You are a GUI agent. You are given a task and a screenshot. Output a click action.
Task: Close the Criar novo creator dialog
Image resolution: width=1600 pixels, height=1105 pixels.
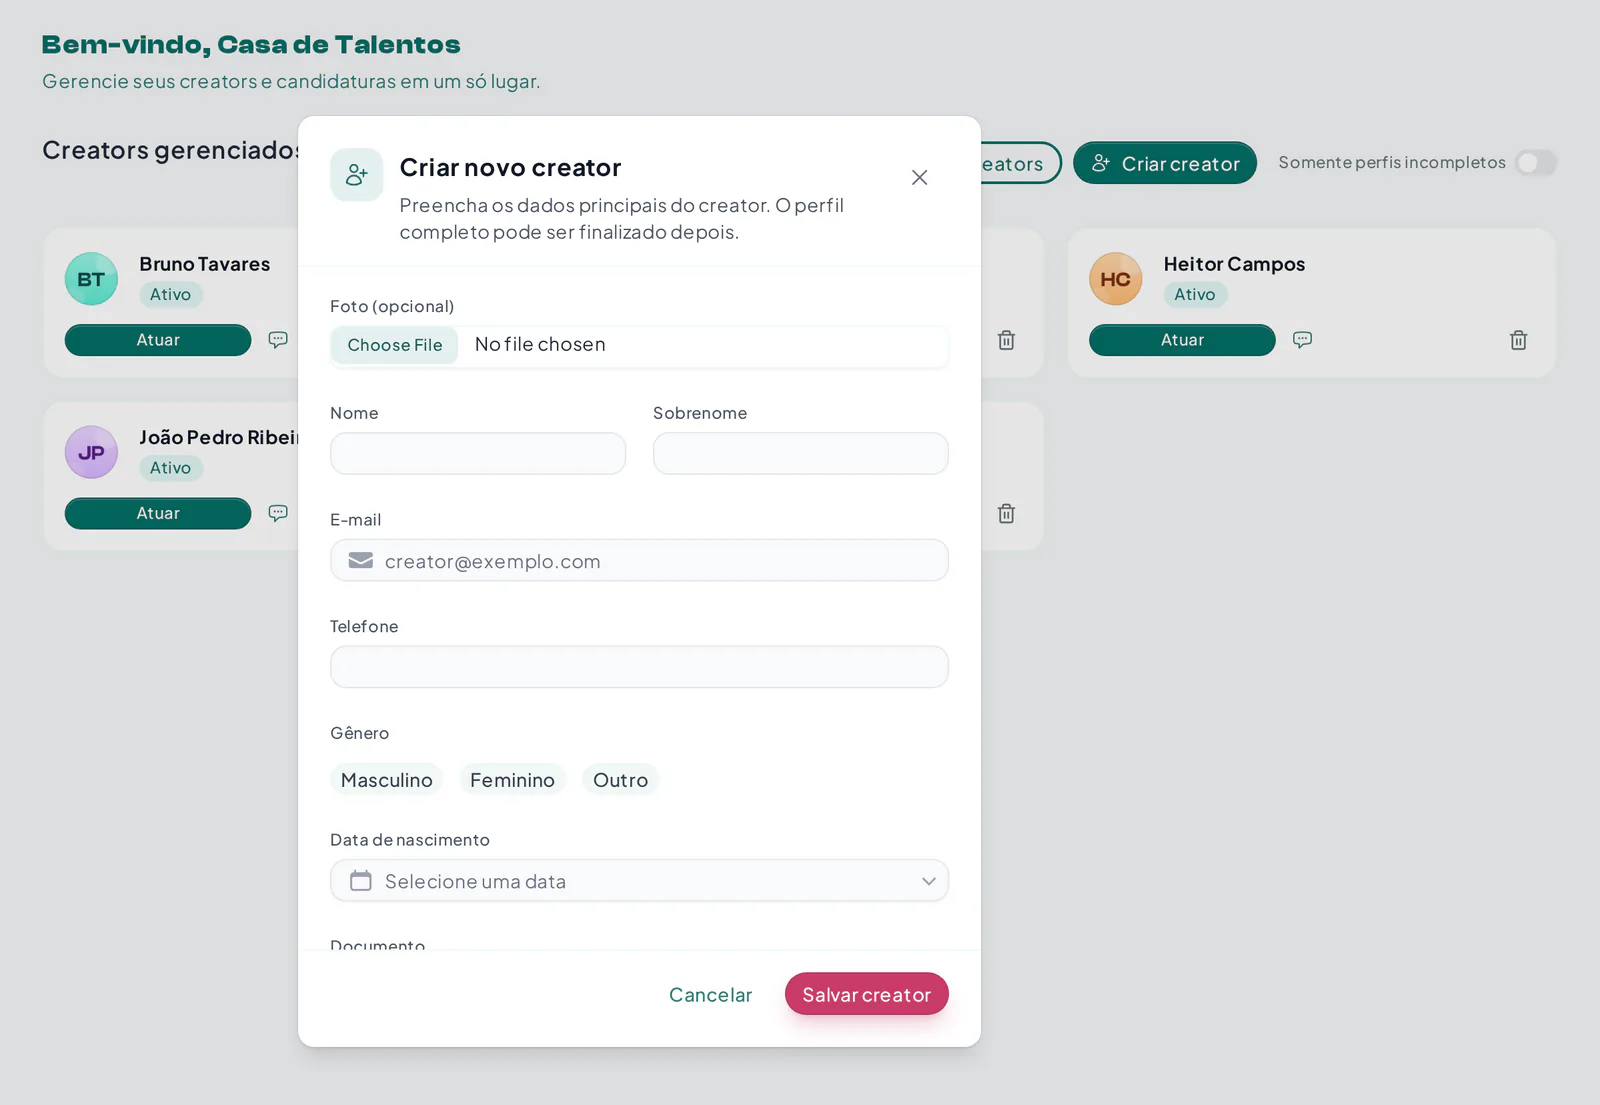pyautogui.click(x=919, y=178)
